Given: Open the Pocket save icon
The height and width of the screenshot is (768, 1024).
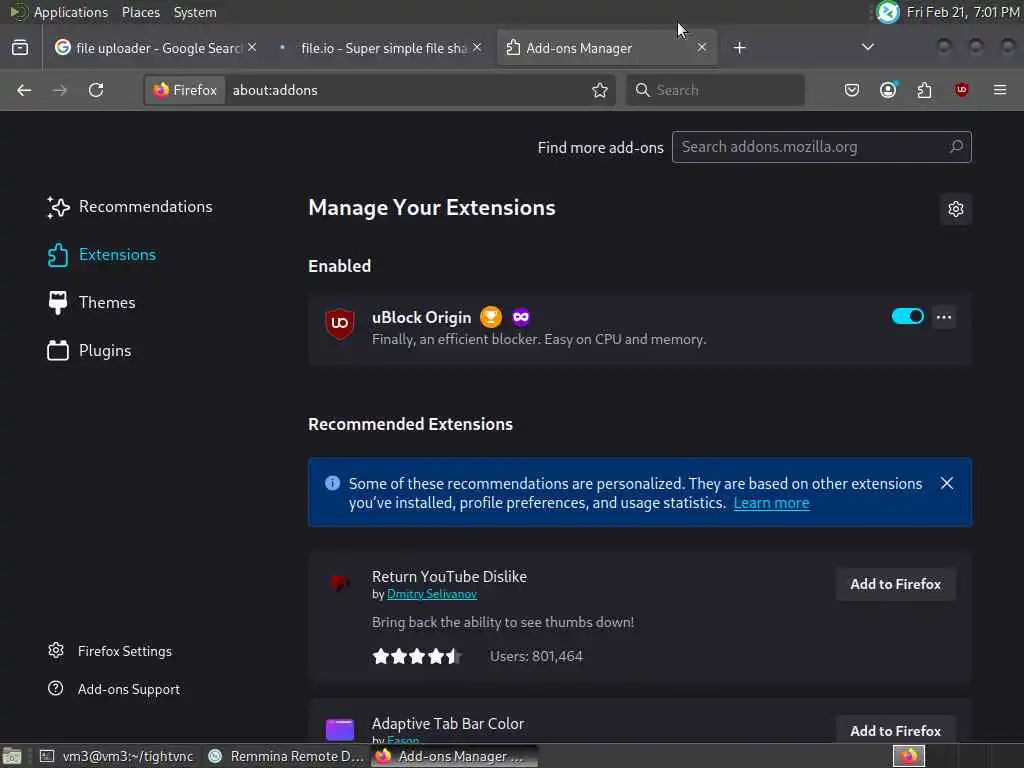Looking at the screenshot, I should [x=852, y=90].
